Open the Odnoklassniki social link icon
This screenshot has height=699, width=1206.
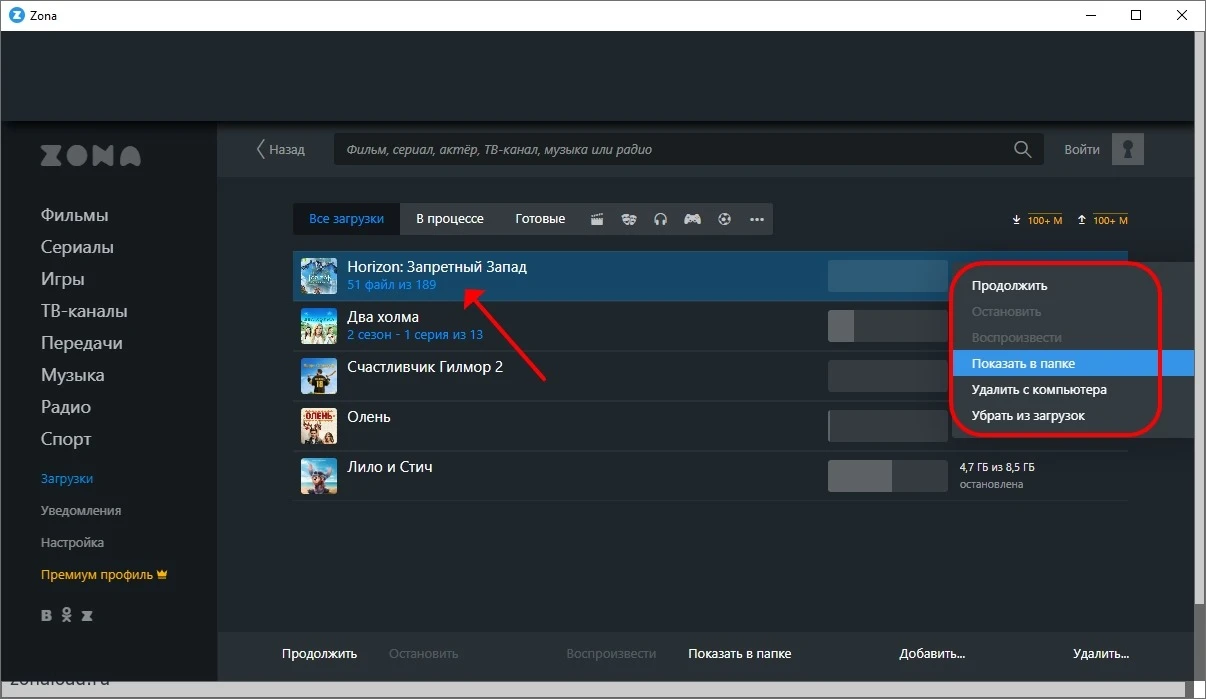(x=67, y=615)
